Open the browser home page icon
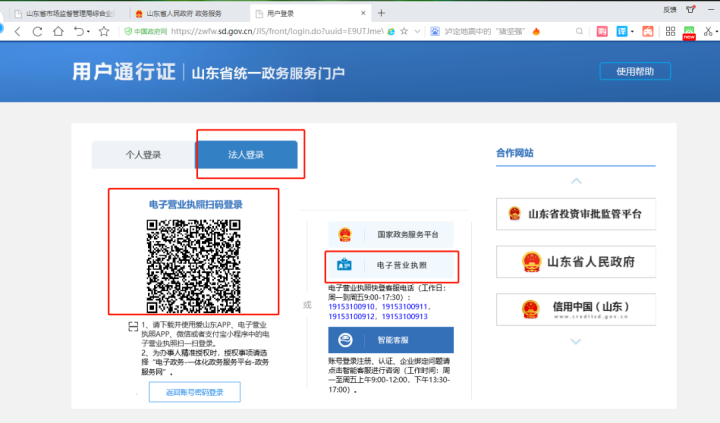Screen dimensions: 720x423 click(x=58, y=31)
